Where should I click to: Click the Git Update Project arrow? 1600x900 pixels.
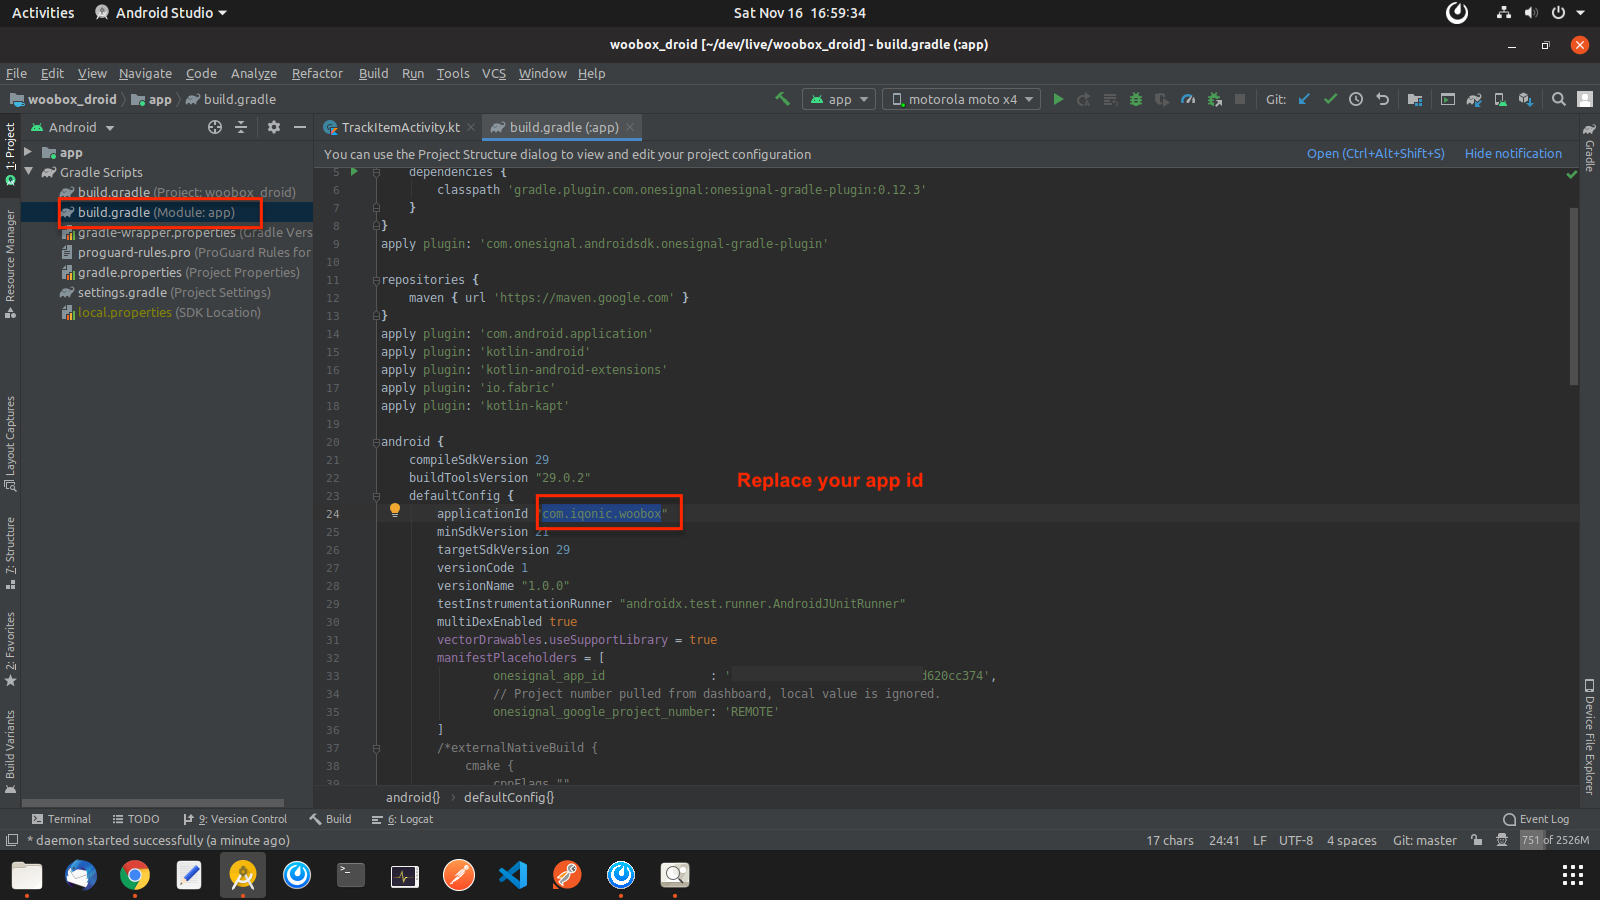[x=1304, y=99]
